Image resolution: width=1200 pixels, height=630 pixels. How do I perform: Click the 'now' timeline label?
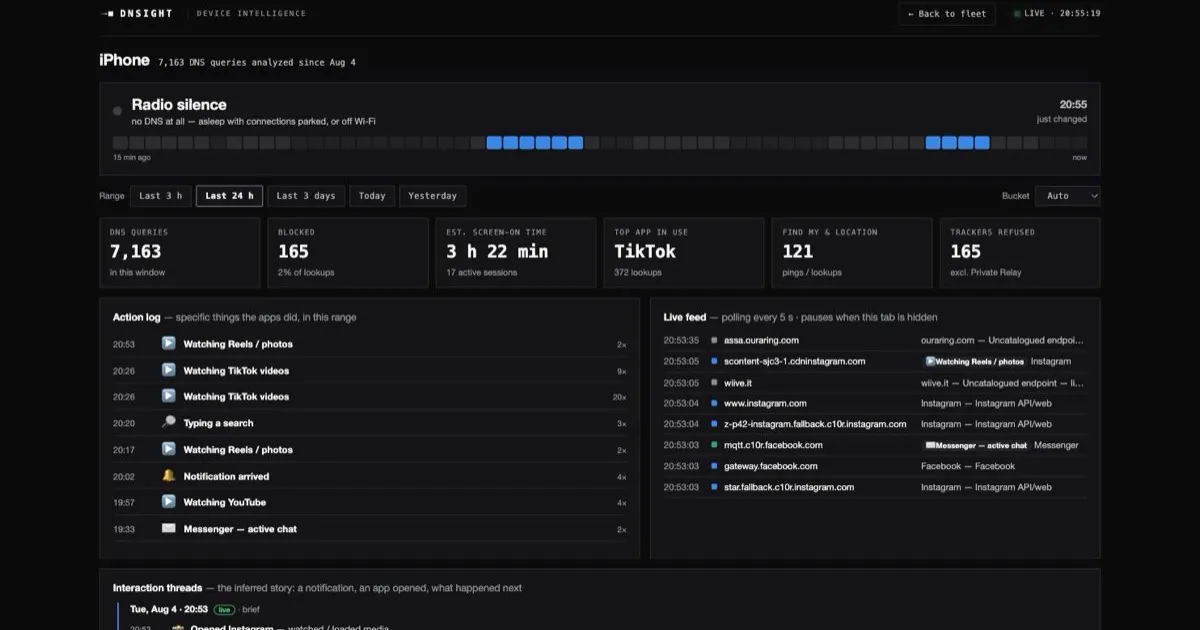click(x=1080, y=157)
